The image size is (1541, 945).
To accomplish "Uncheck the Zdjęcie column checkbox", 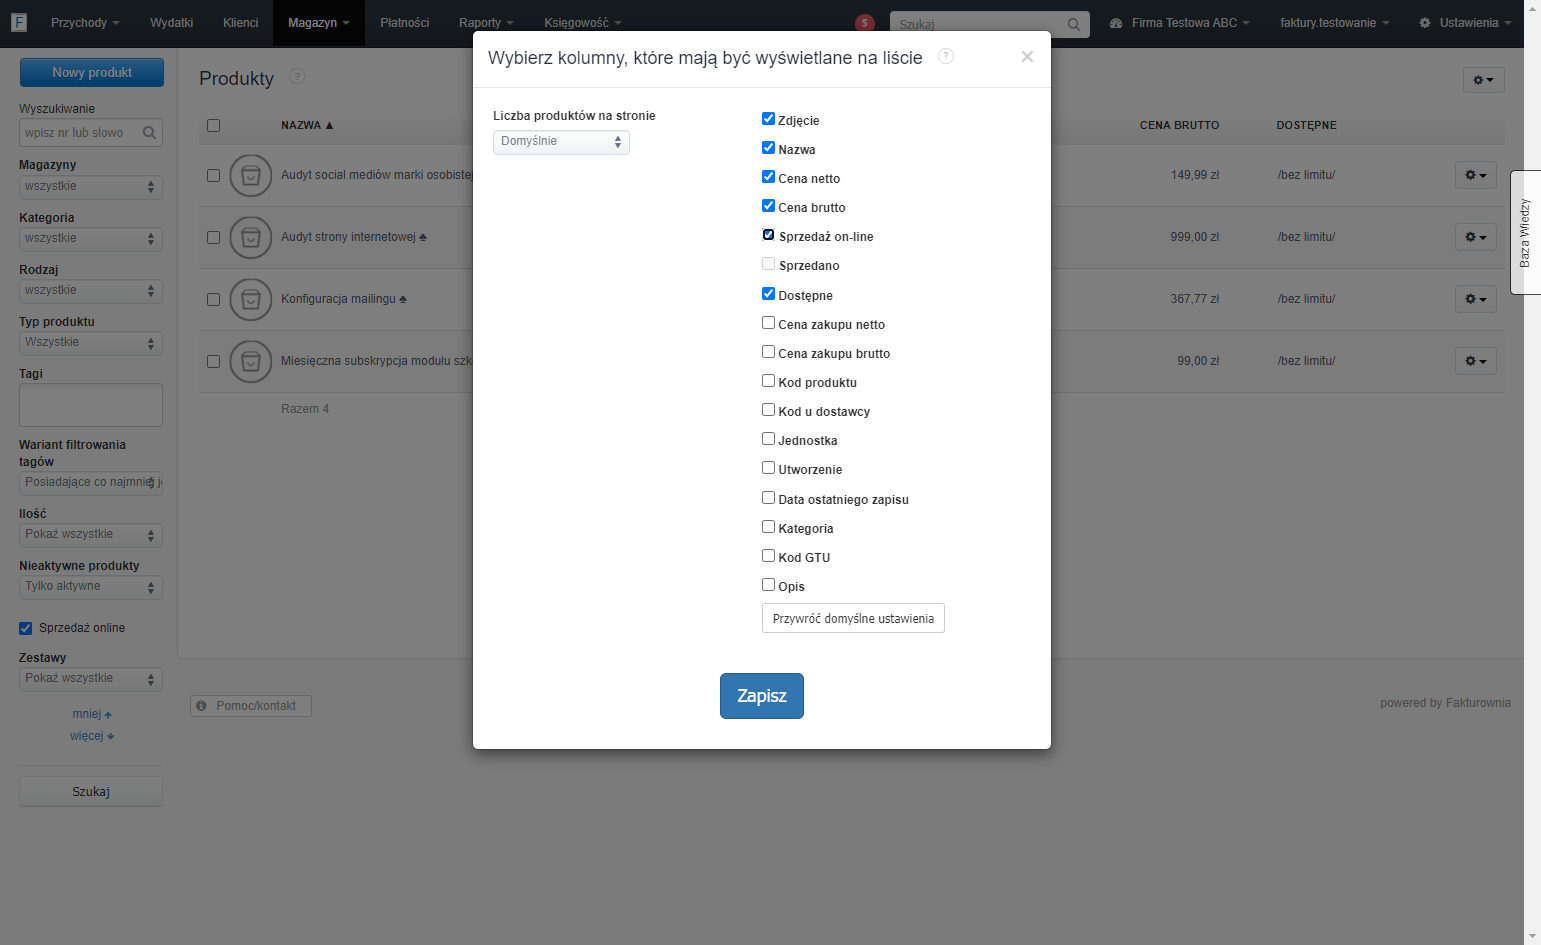I will (x=768, y=119).
